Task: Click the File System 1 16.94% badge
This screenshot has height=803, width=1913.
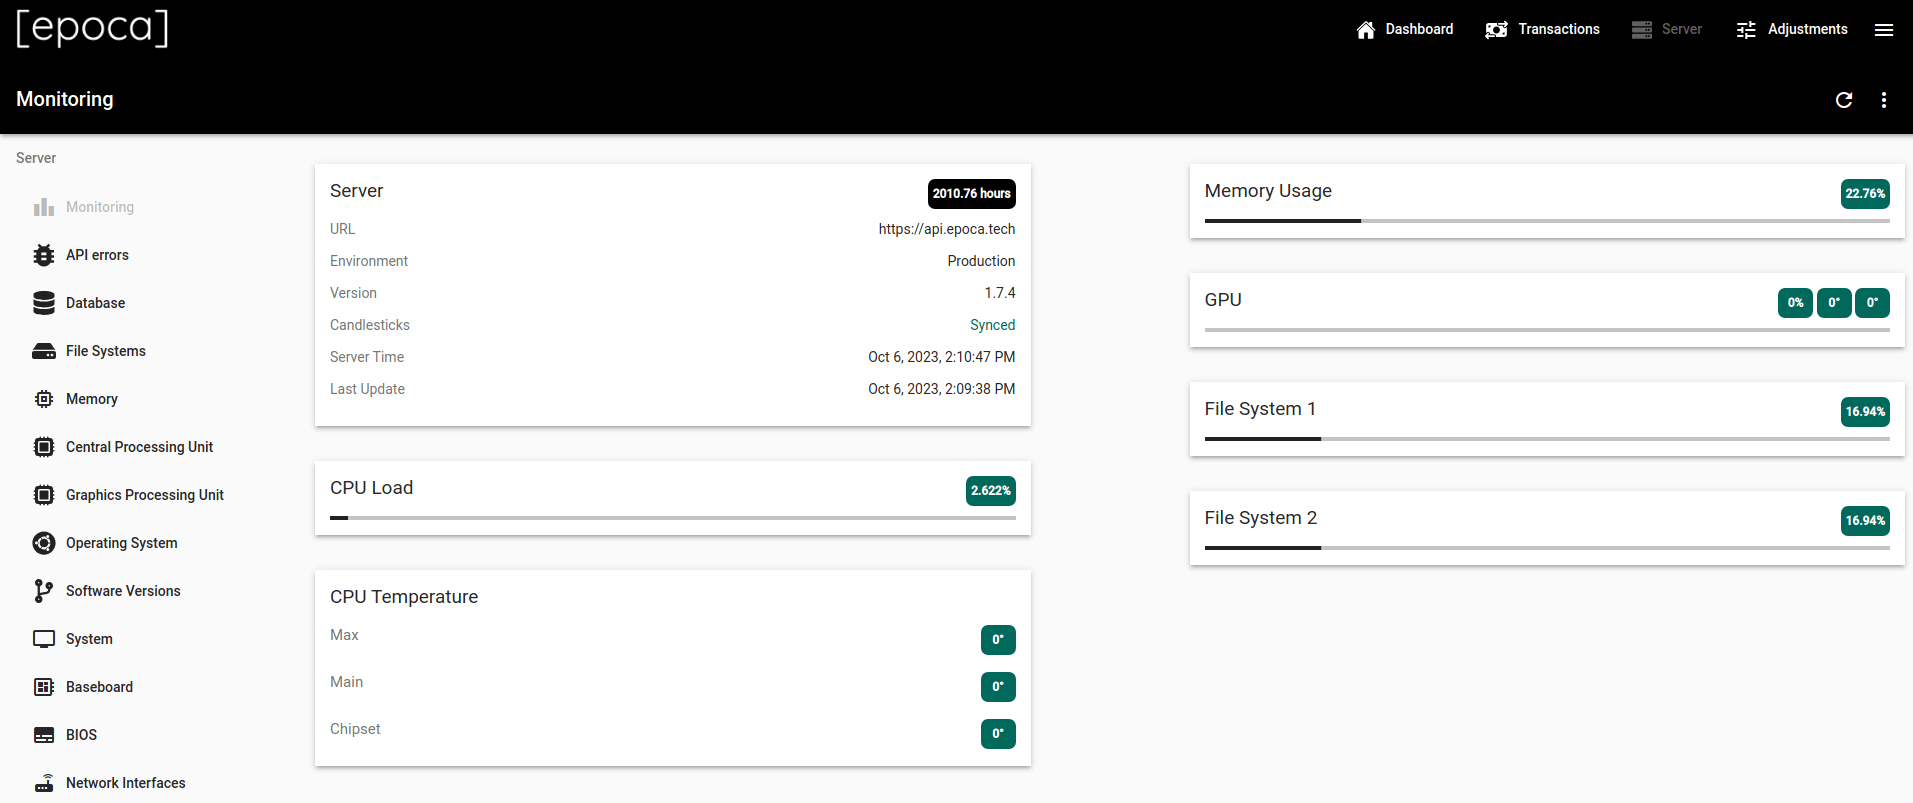Action: 1865,411
